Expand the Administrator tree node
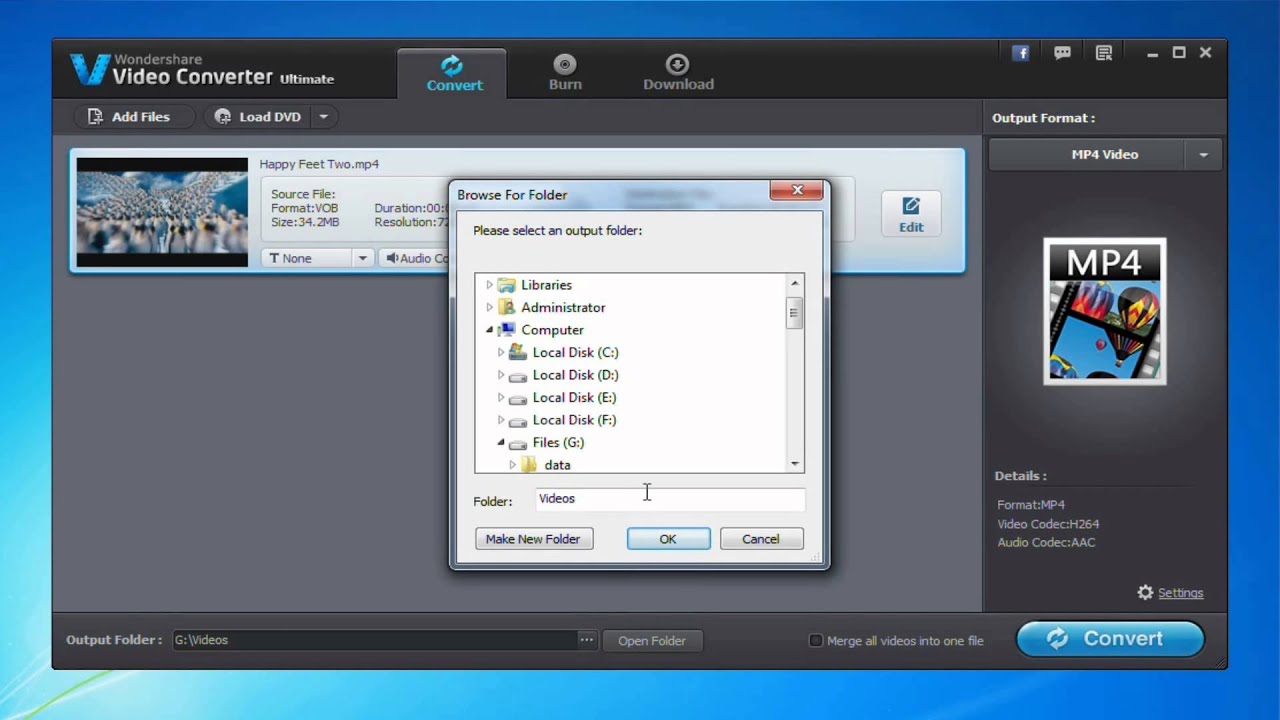 click(x=489, y=307)
